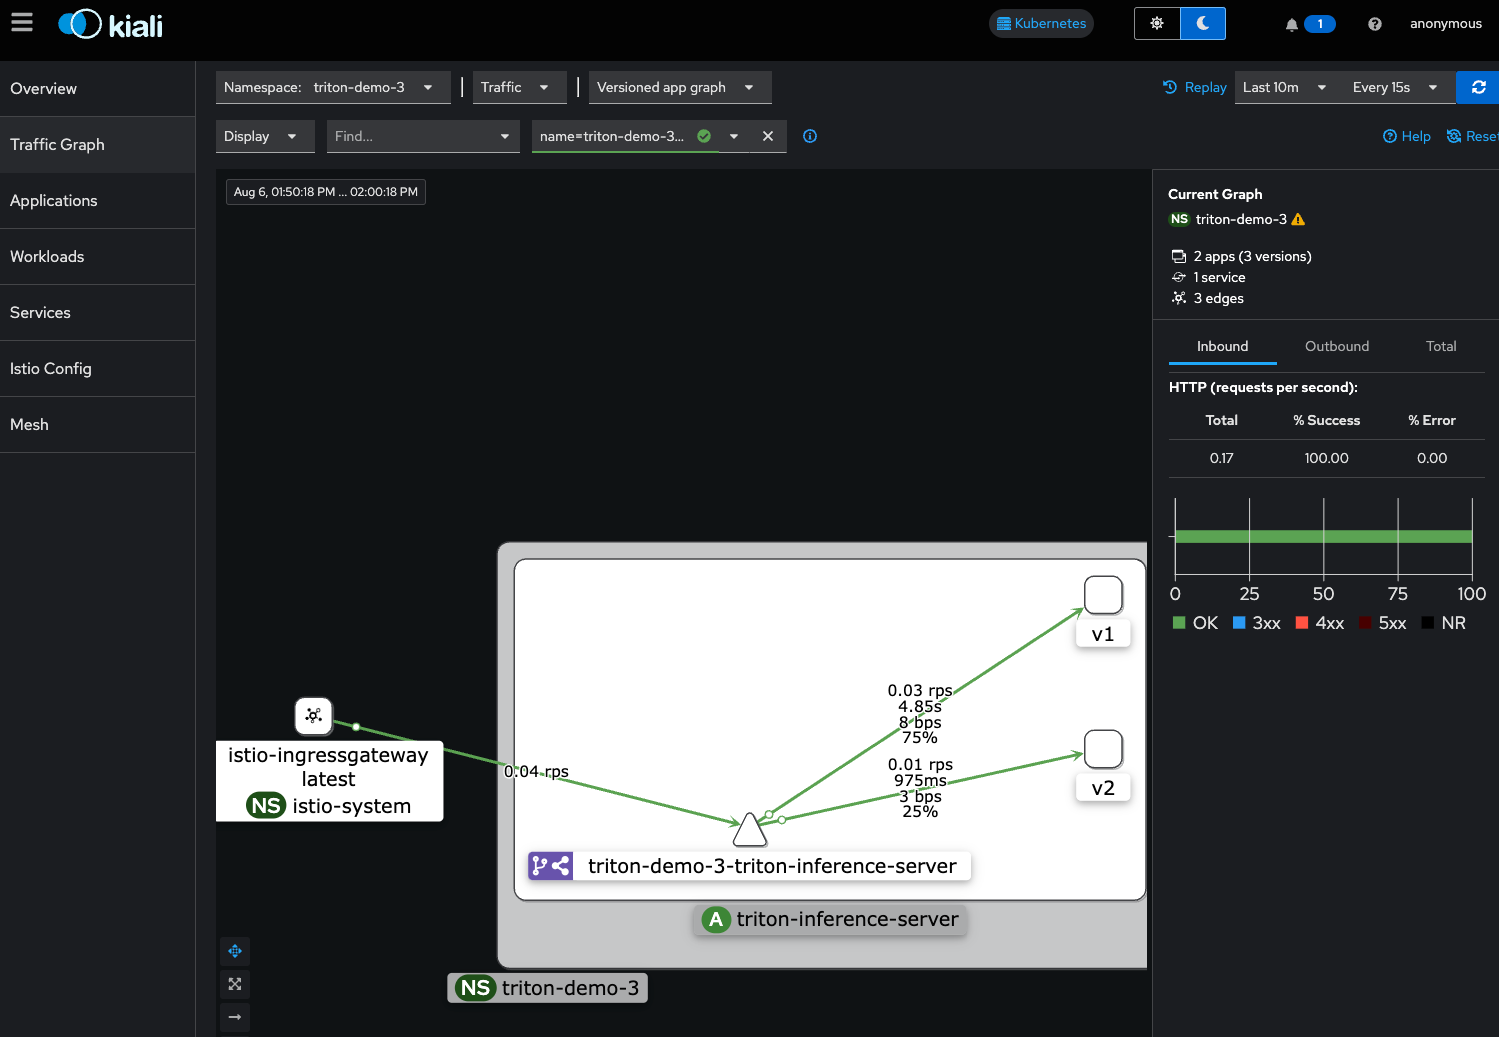The height and width of the screenshot is (1037, 1499).
Task: Clear the hide expression with X
Action: click(768, 136)
